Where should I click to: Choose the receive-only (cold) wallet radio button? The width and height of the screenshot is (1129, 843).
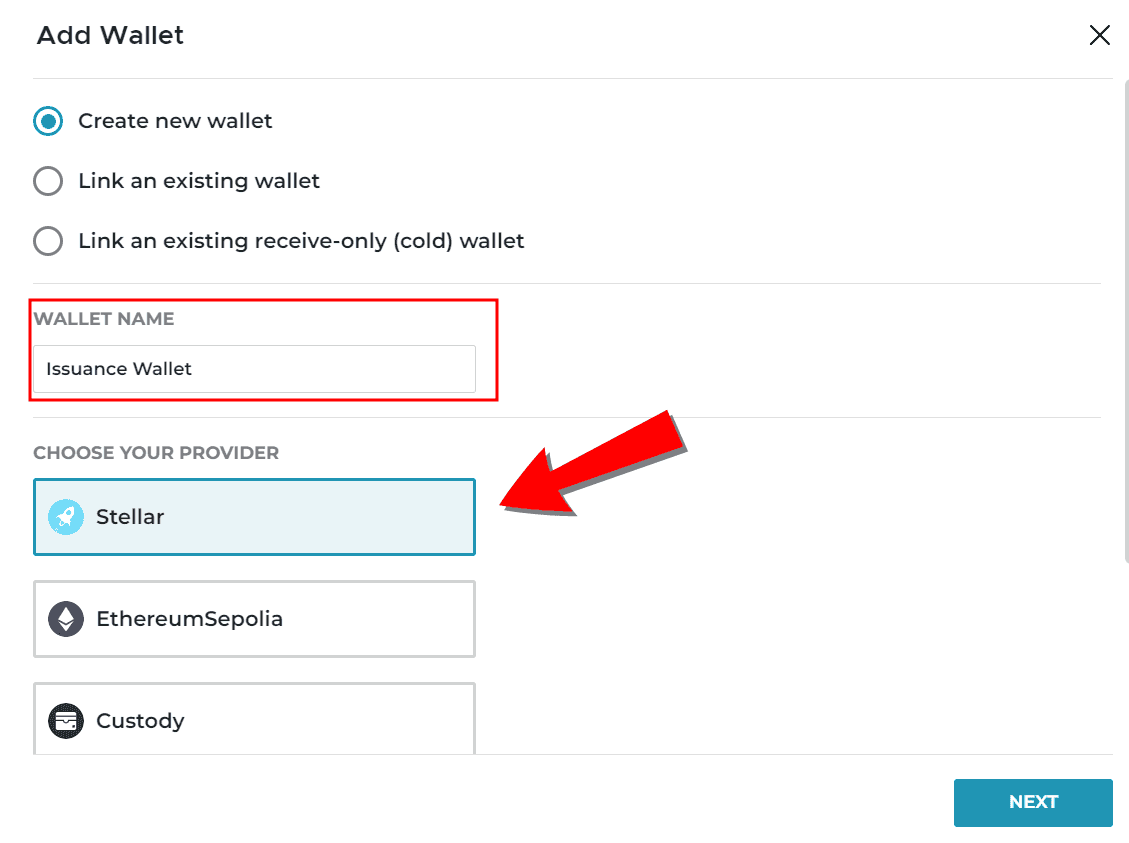(48, 240)
